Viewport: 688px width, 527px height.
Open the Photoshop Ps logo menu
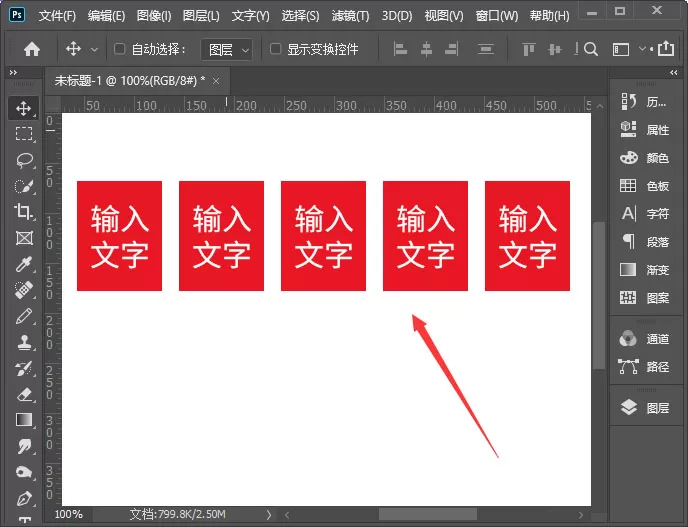click(x=17, y=15)
